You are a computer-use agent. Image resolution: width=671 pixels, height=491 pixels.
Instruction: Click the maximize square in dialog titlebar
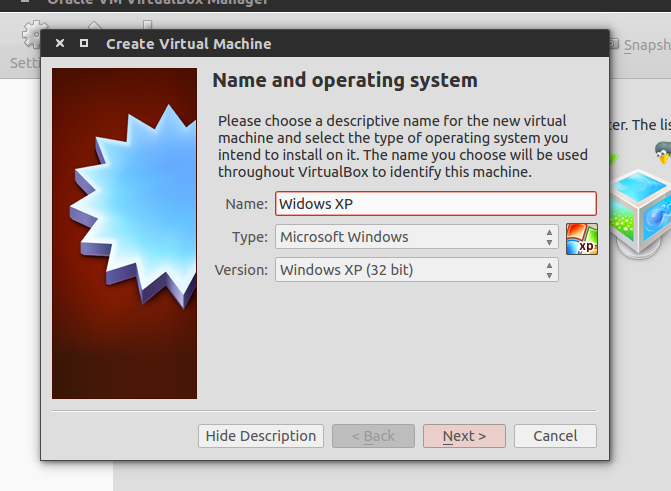click(x=84, y=43)
